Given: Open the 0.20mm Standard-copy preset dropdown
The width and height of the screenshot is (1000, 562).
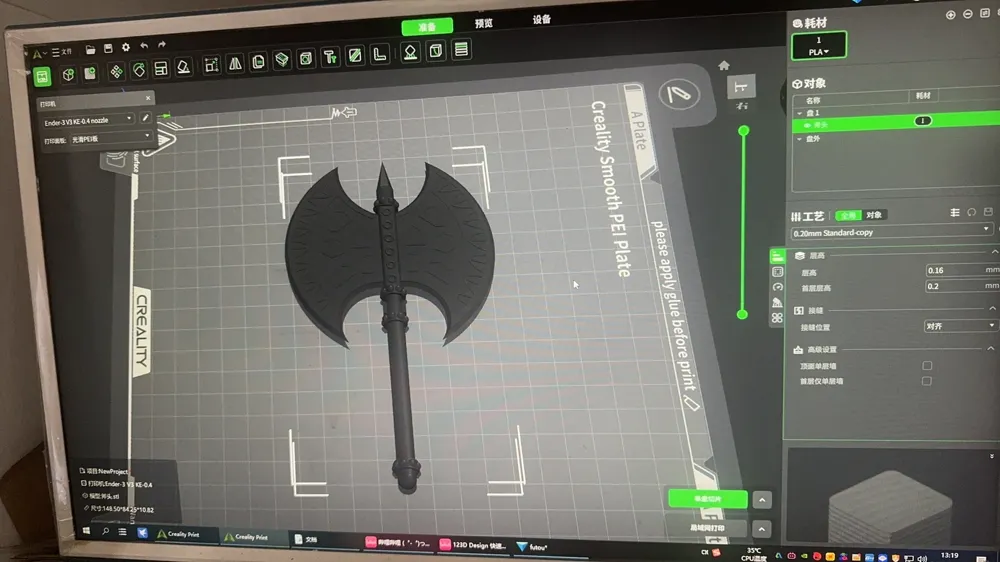Looking at the screenshot, I should [x=892, y=232].
